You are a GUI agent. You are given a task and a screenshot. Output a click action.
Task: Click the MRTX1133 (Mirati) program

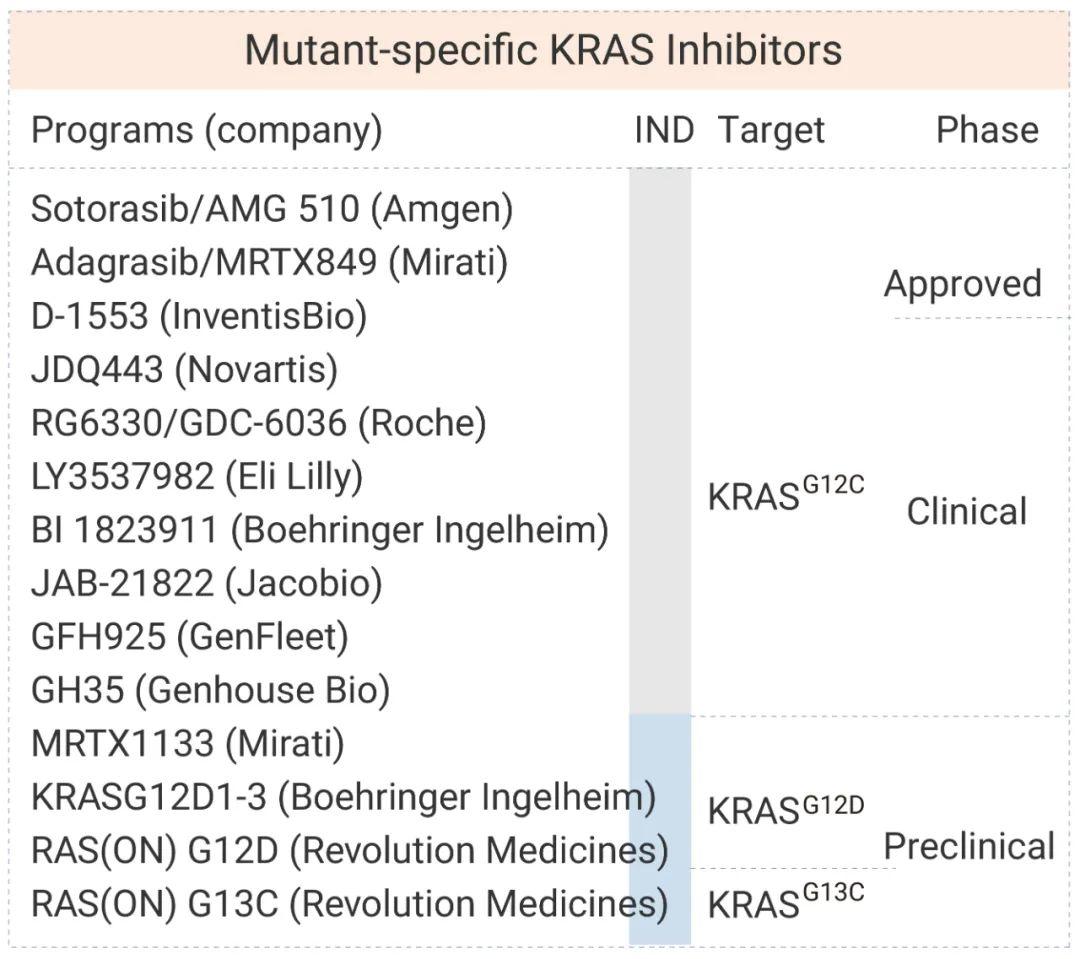(x=188, y=744)
